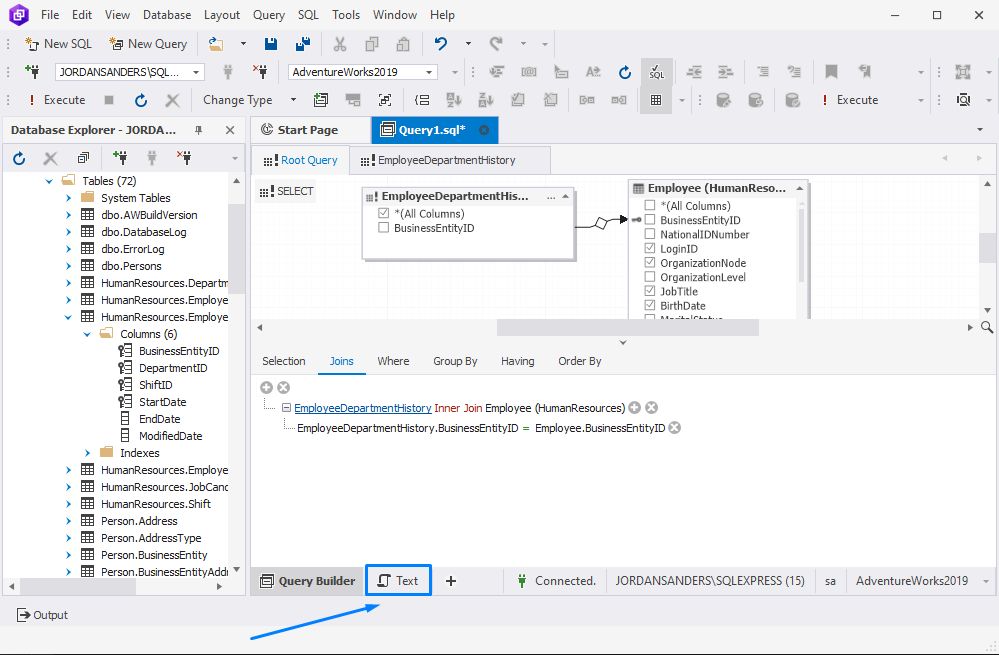Add a join using the plus icon above the tree
This screenshot has width=999, height=655.
266,387
